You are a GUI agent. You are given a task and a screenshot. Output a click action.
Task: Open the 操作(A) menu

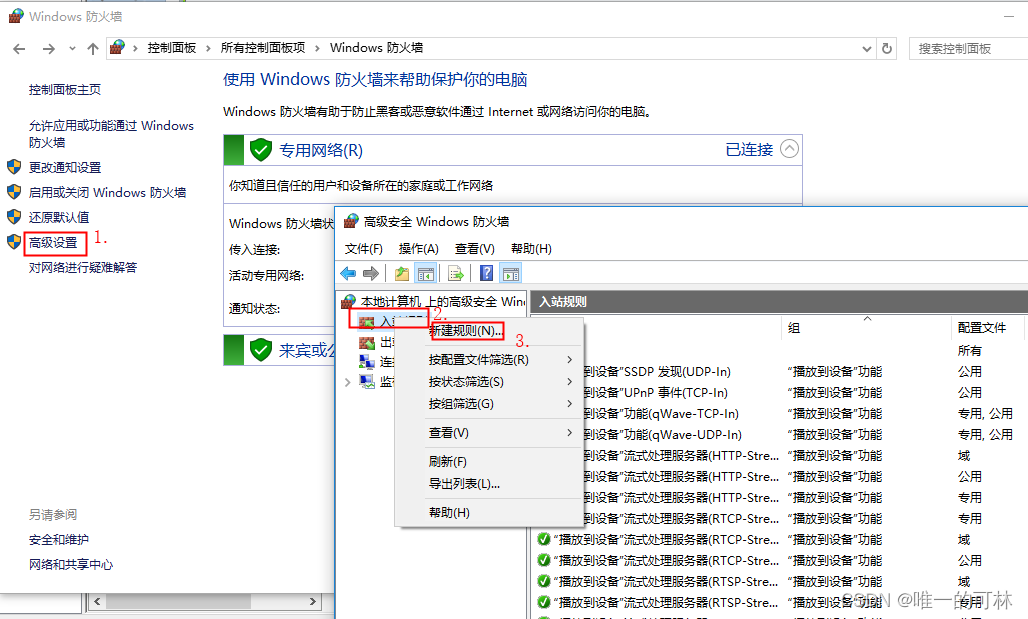(418, 249)
